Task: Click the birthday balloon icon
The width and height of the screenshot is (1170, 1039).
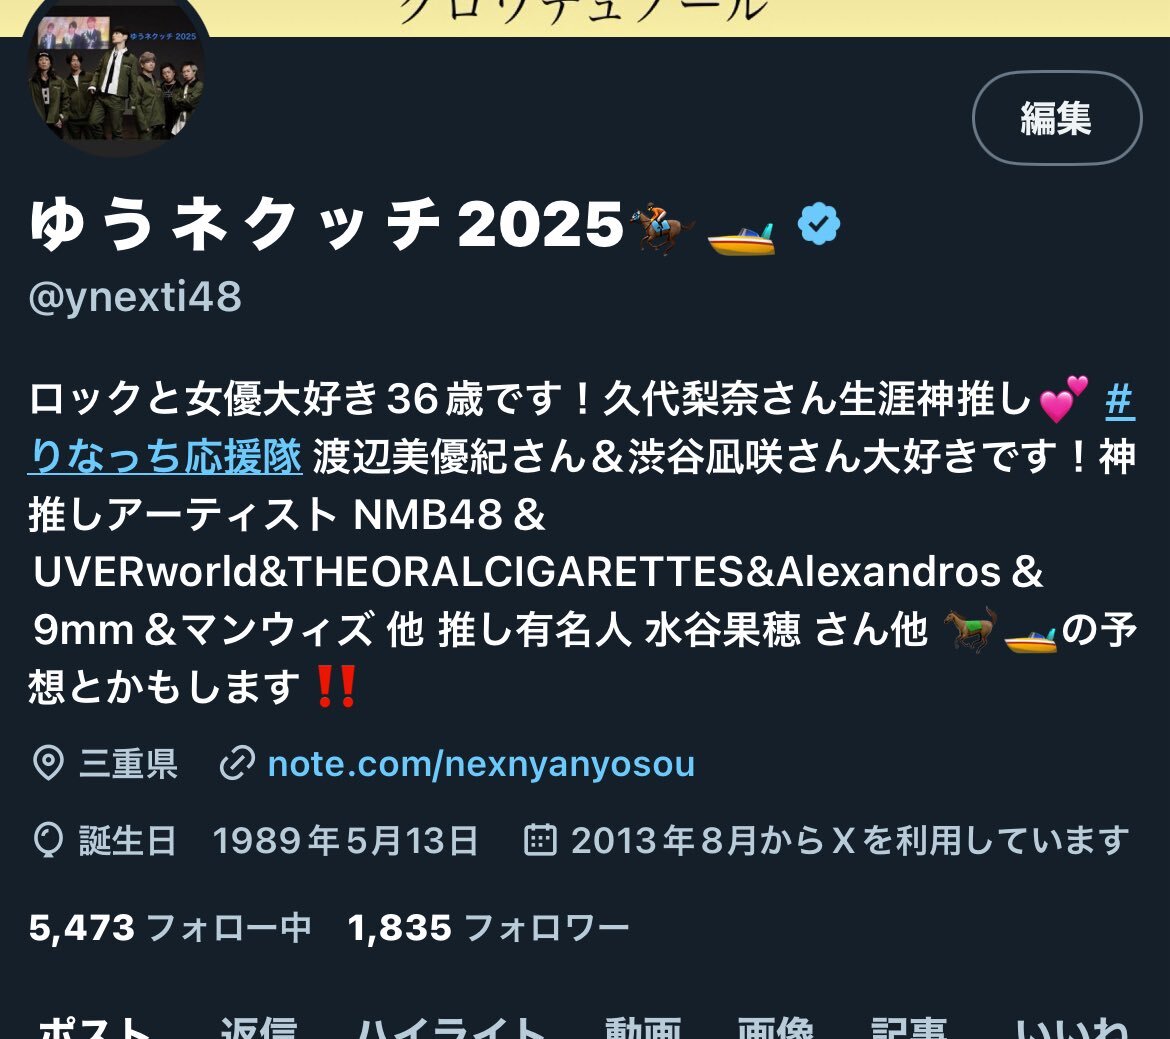Action: (x=49, y=840)
